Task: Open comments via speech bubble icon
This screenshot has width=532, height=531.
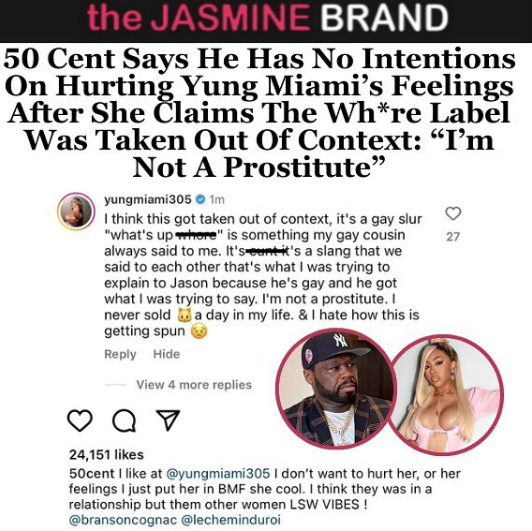Action: click(124, 421)
